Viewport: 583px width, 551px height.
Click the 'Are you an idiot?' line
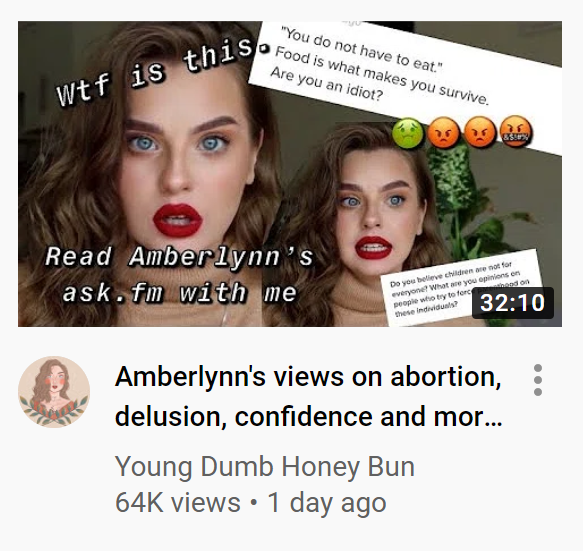click(326, 83)
